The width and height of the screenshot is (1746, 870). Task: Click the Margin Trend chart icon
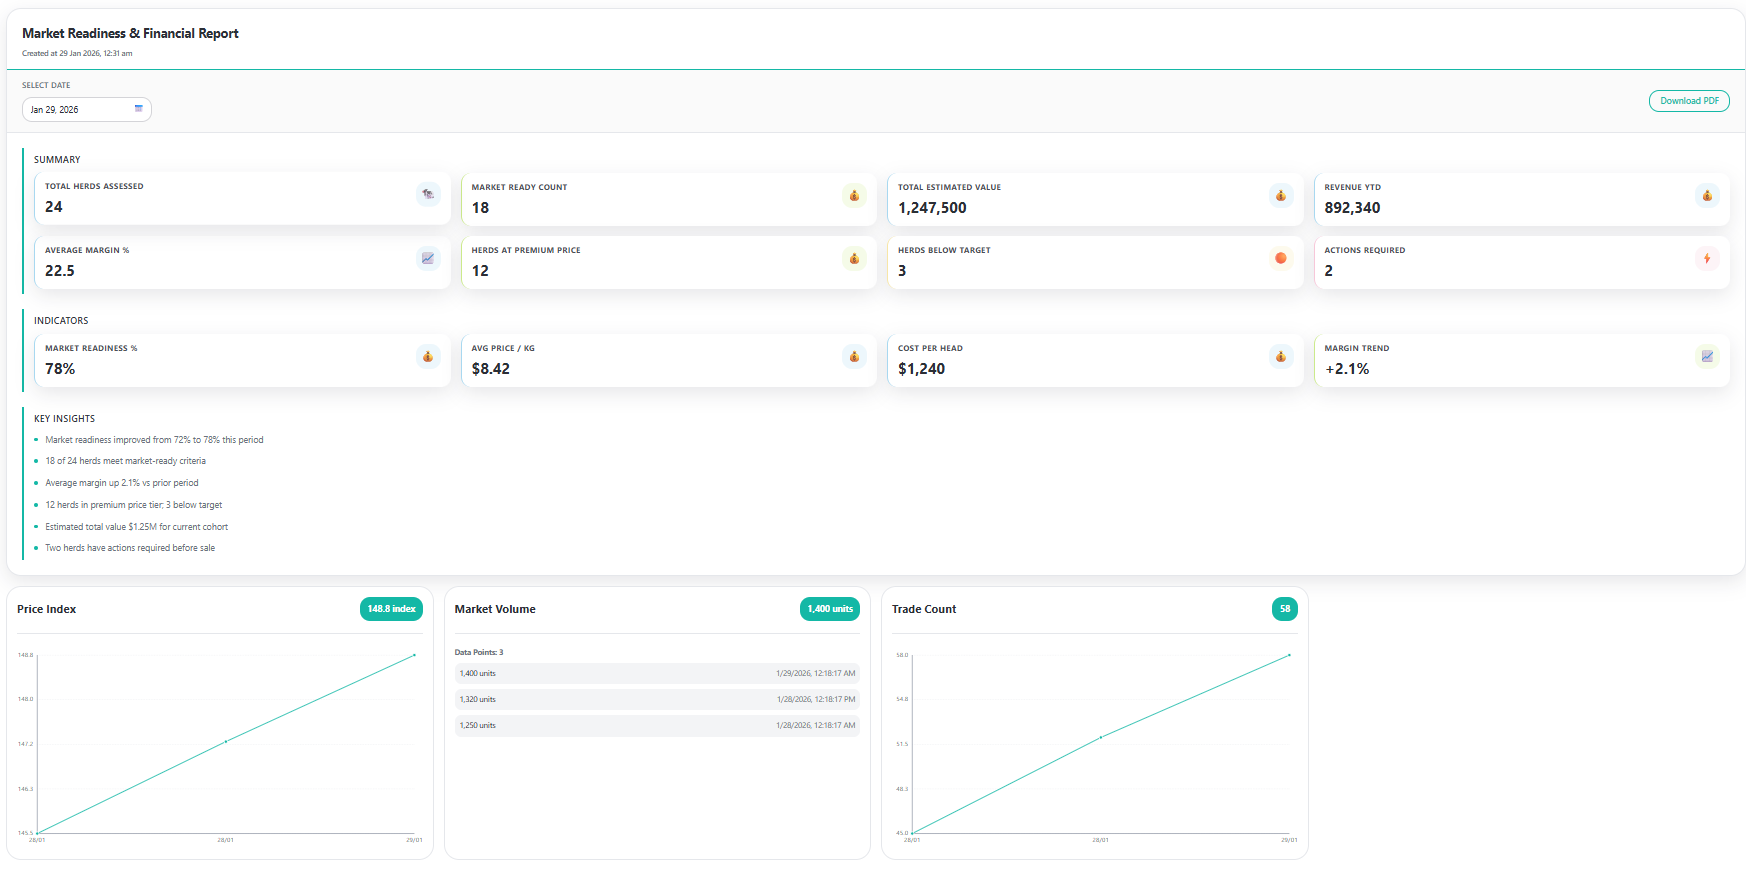pos(1707,356)
